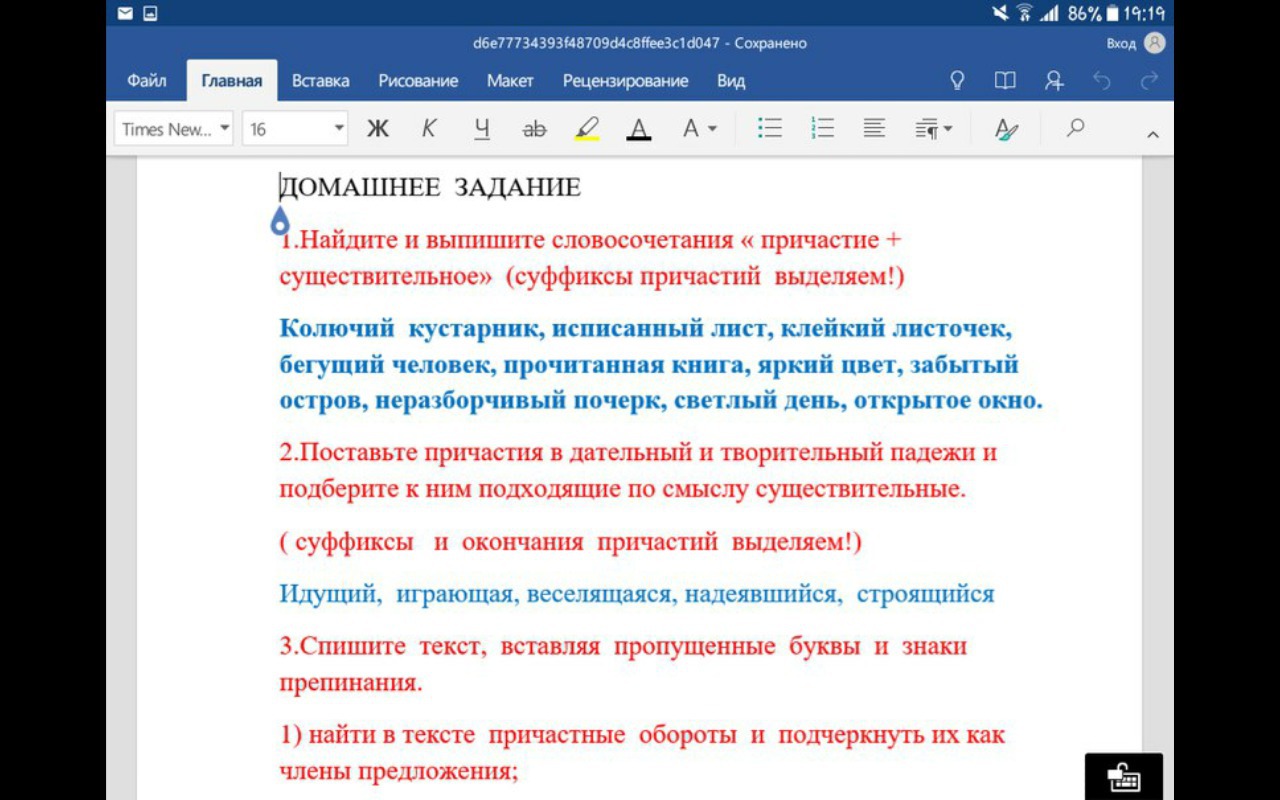Open text formatting options dropdown (A)
Viewport: 1280px width, 800px height.
(x=699, y=129)
